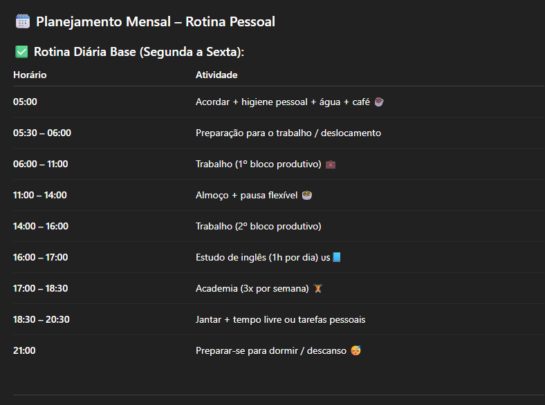Click the Horário column header

(x=30, y=75)
